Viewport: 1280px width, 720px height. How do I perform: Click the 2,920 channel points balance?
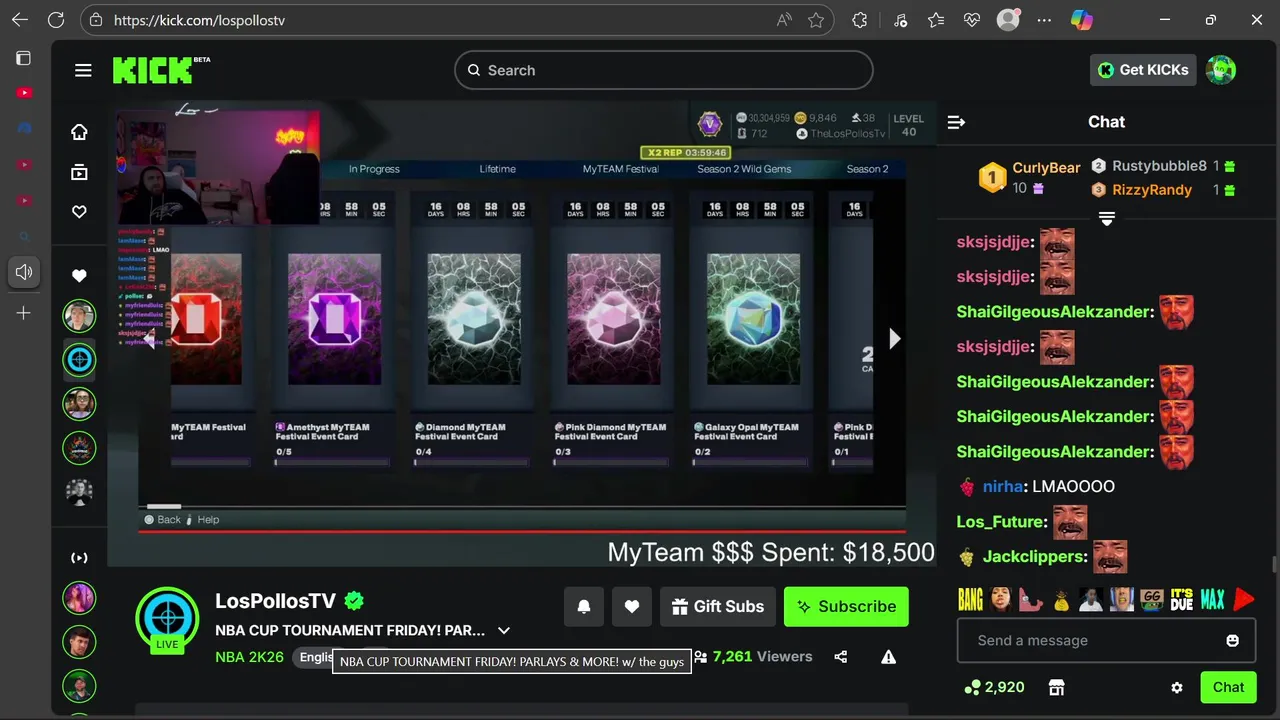(x=994, y=687)
